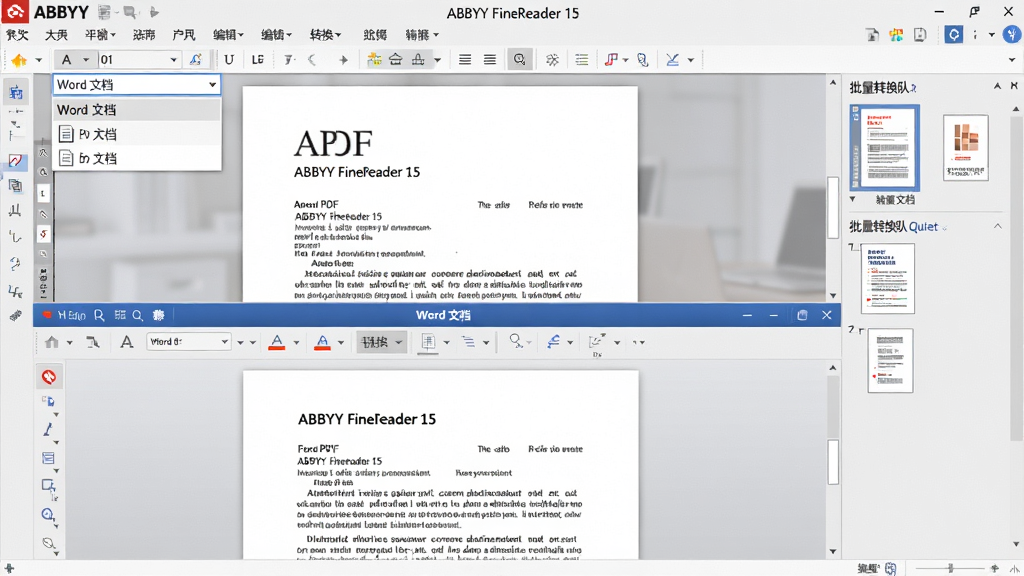The height and width of the screenshot is (576, 1024).
Task: Open the 转换 menu
Action: [x=325, y=35]
